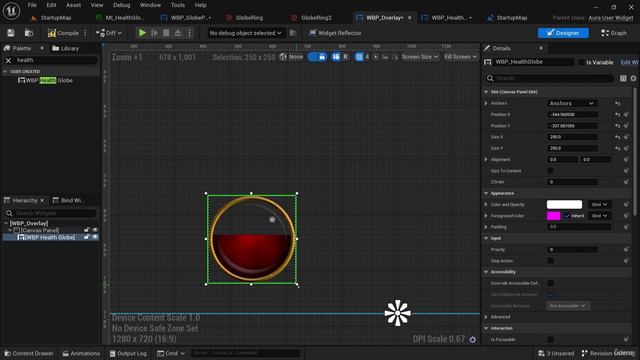The image size is (640, 360).
Task: Click the Eject toolbar button
Action: [x=178, y=33]
